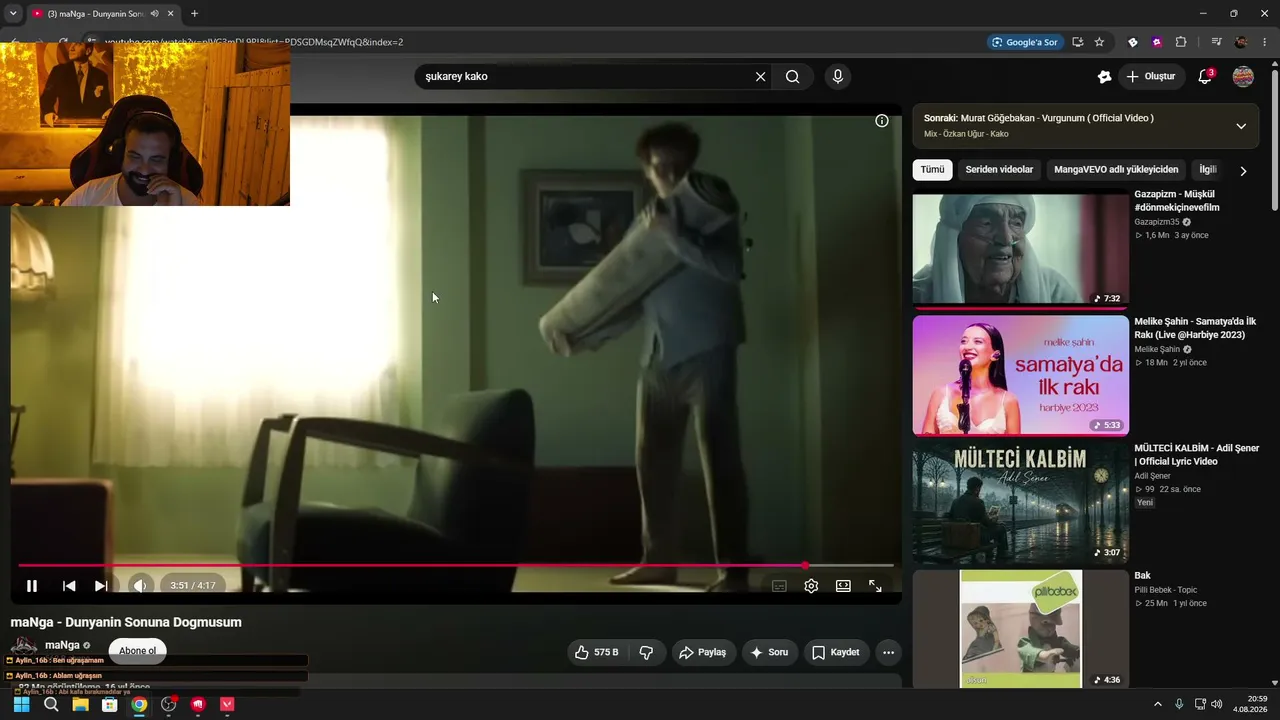Image resolution: width=1280 pixels, height=720 pixels.
Task: Select the İlgili filter chip
Action: (1207, 170)
